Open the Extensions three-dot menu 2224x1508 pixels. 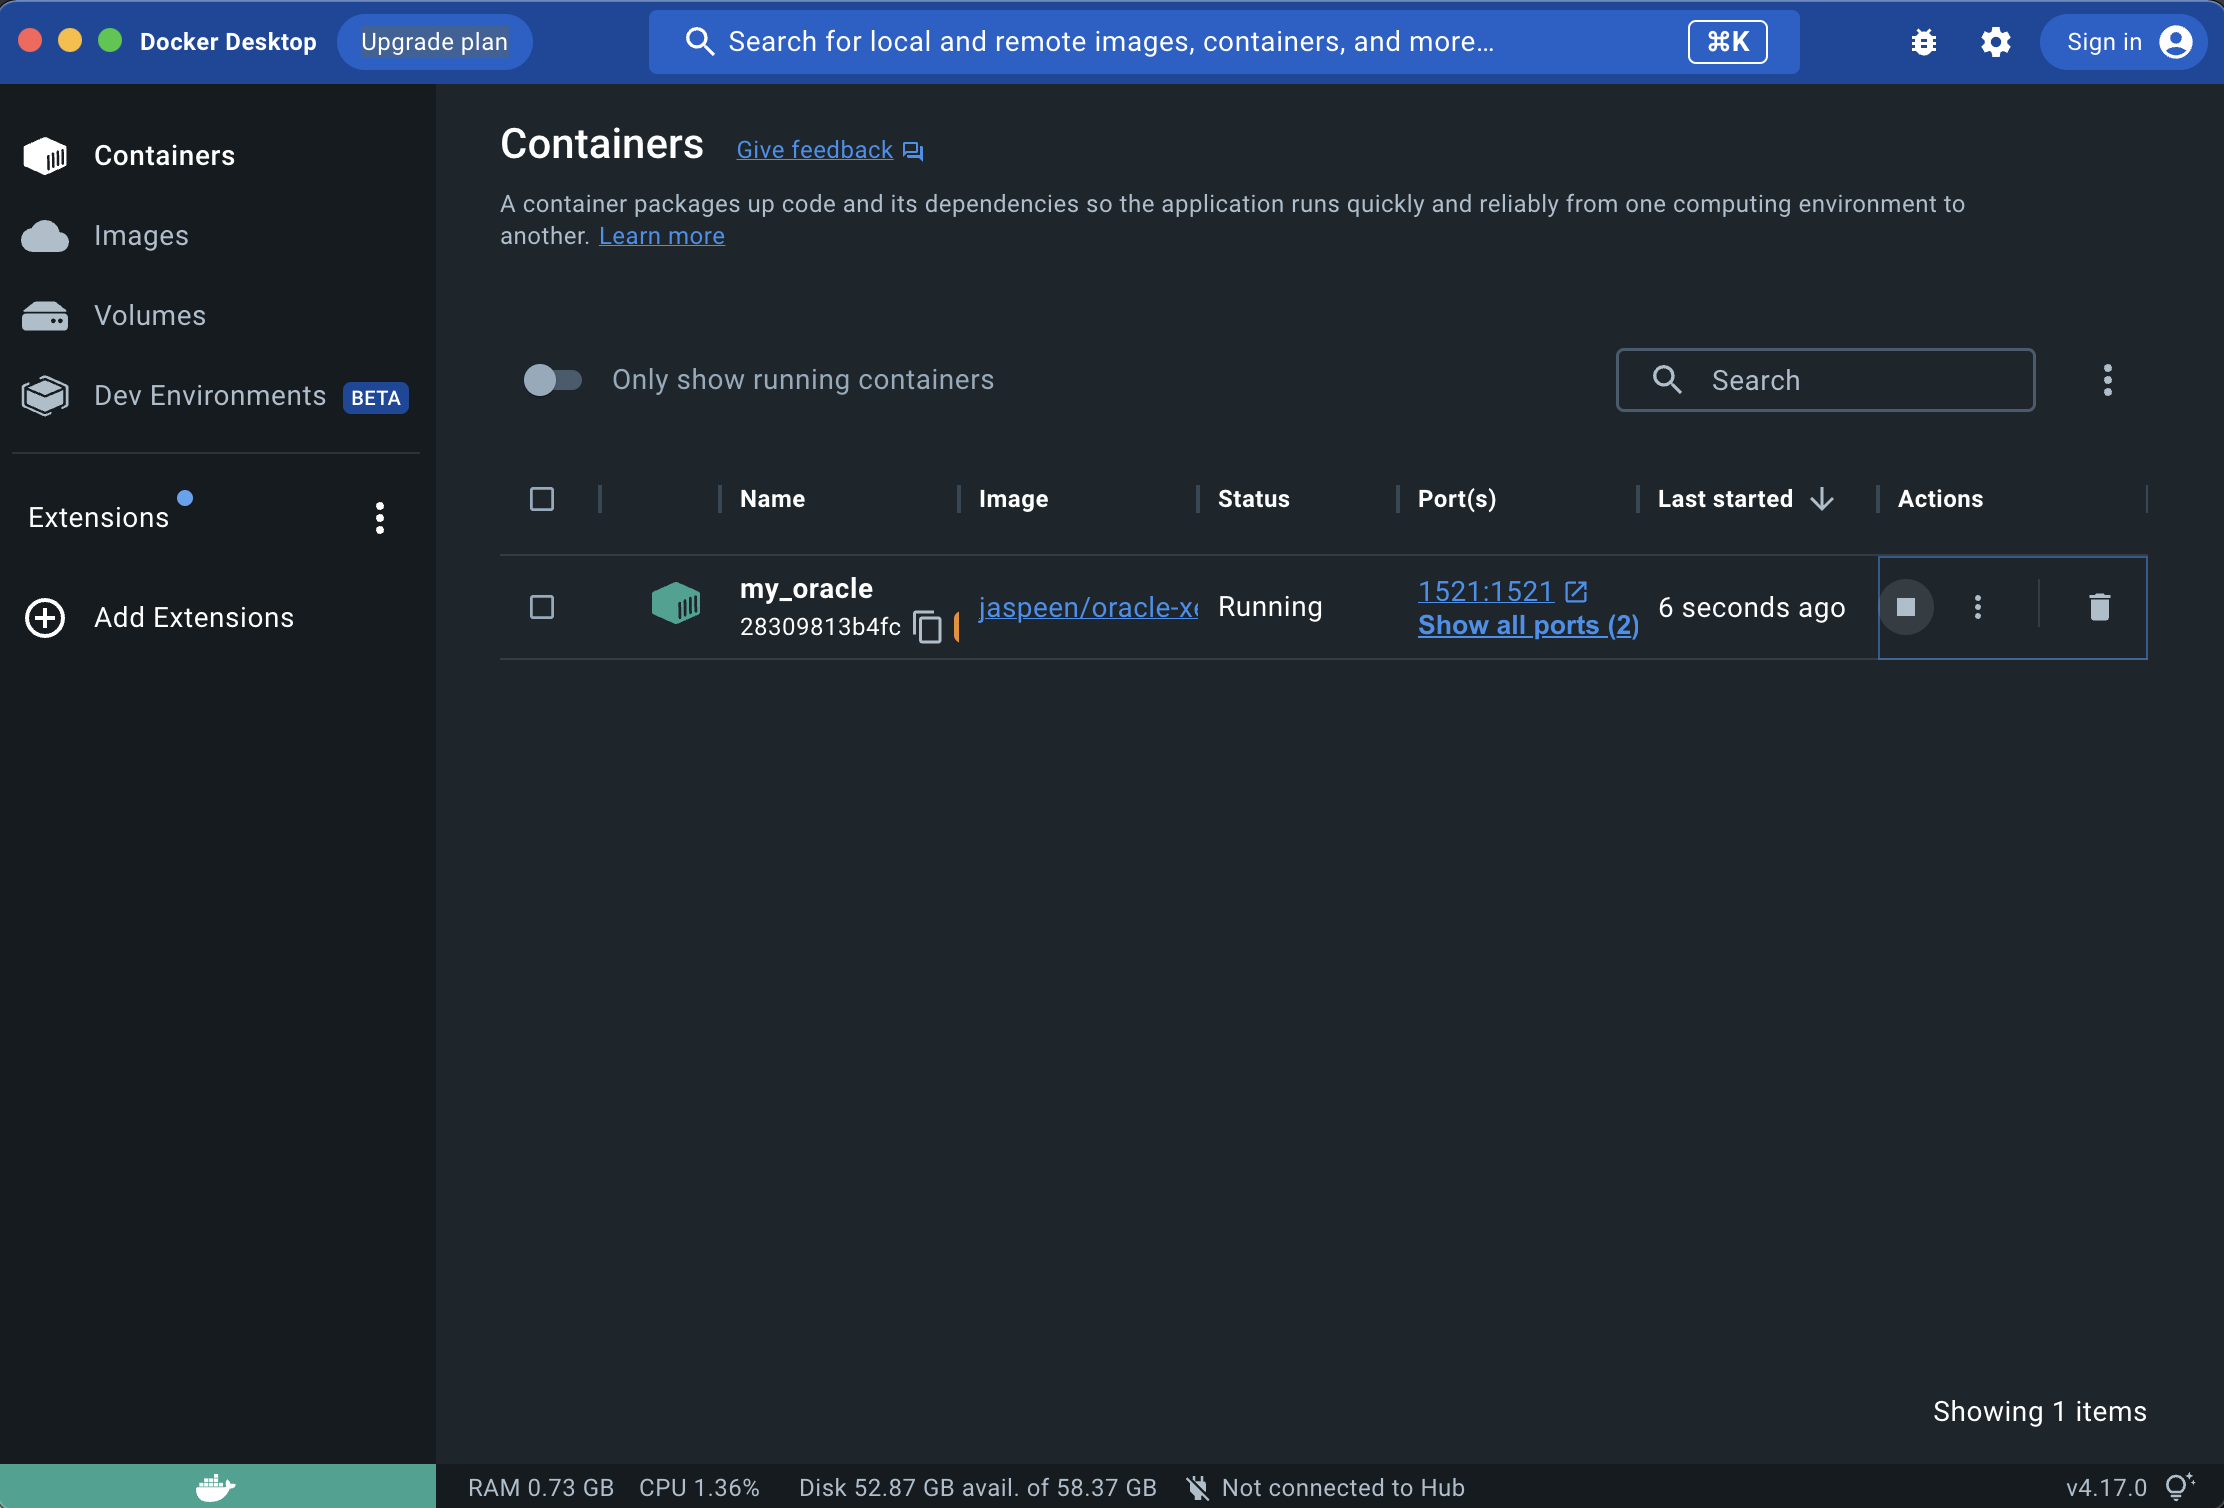point(380,518)
